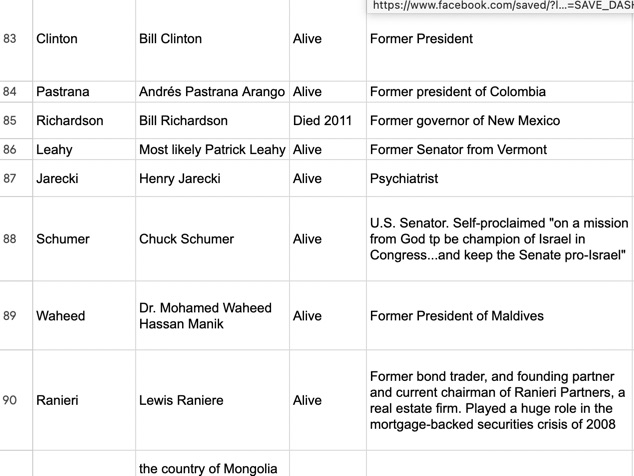Click the "Andrés Pastrana Arango" cell

[x=212, y=92]
